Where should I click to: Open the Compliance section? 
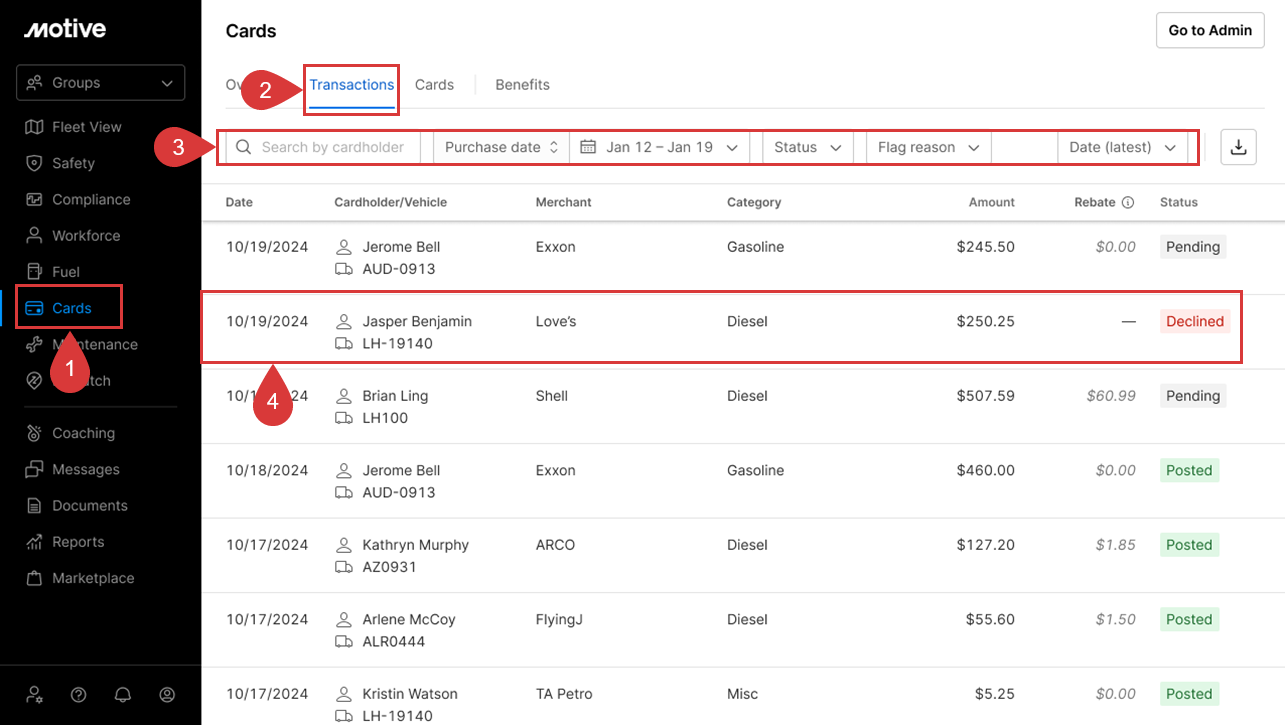(91, 199)
